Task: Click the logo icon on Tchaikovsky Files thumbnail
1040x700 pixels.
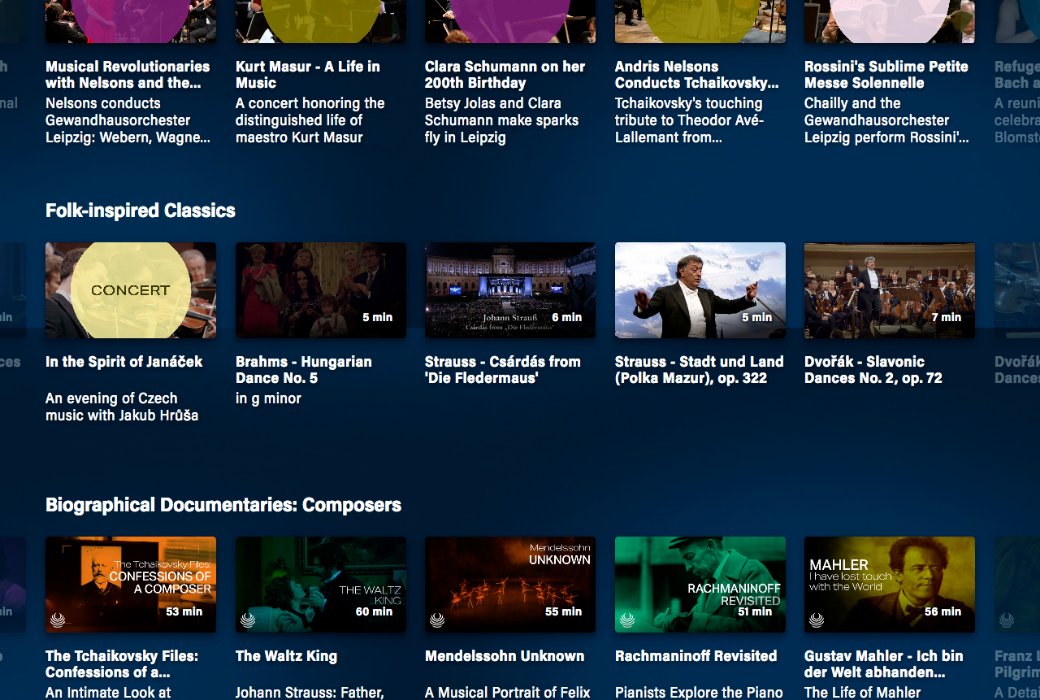Action: [58, 620]
